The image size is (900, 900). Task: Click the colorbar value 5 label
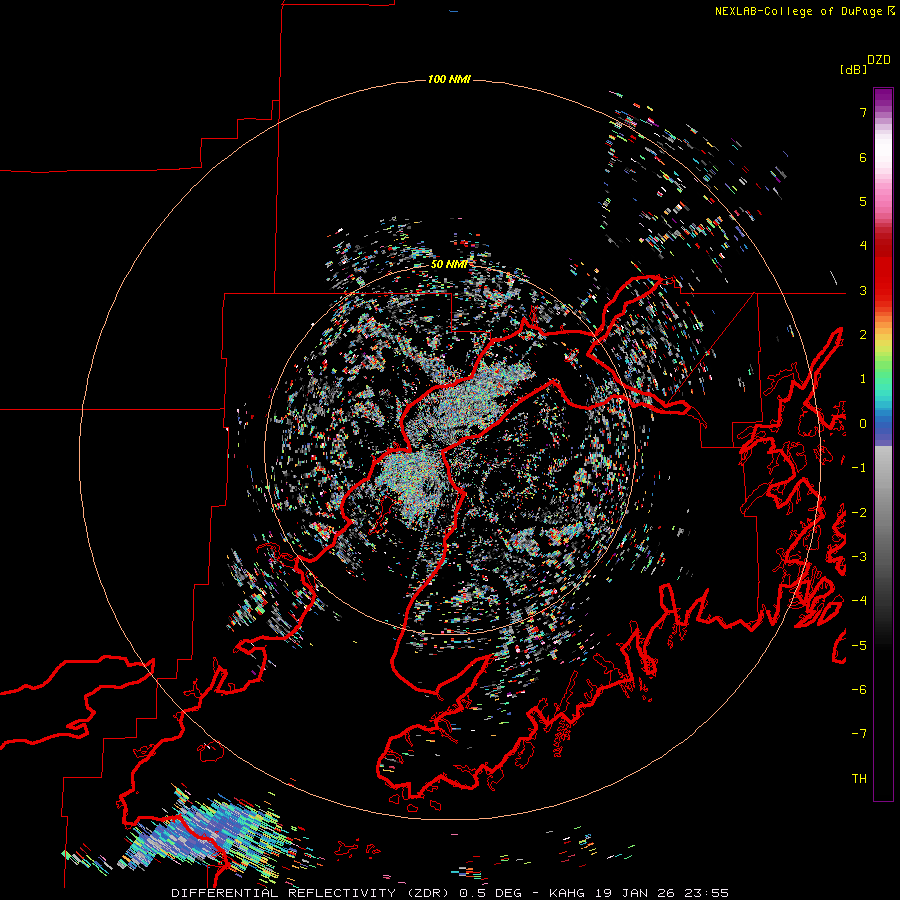[x=863, y=201]
